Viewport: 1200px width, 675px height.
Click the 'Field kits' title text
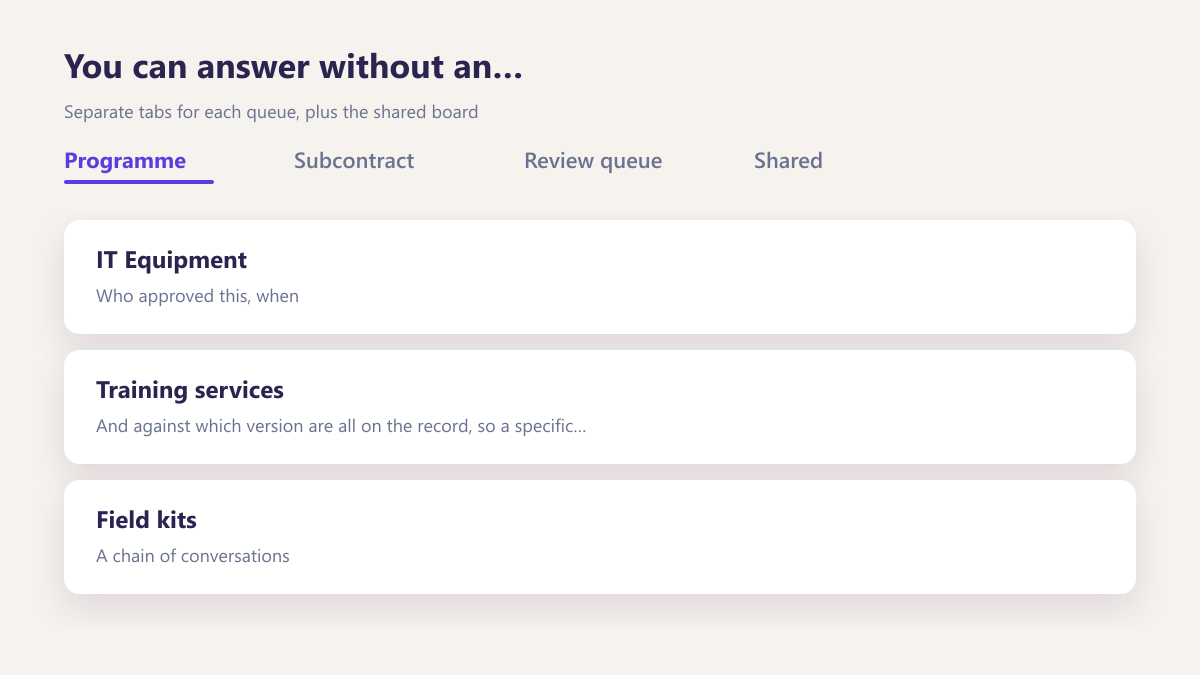146,520
